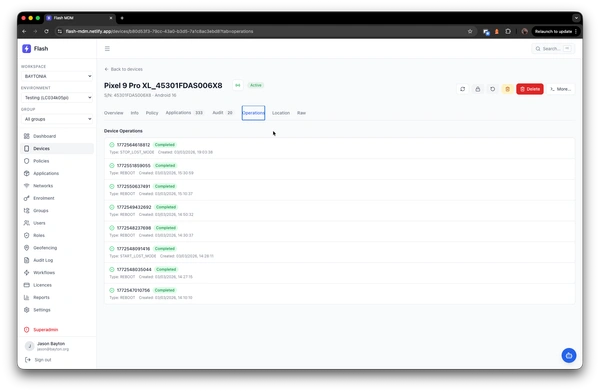This screenshot has height=392, width=600.
Task: Open the browser Extensions puzzle icon
Action: (508, 31)
